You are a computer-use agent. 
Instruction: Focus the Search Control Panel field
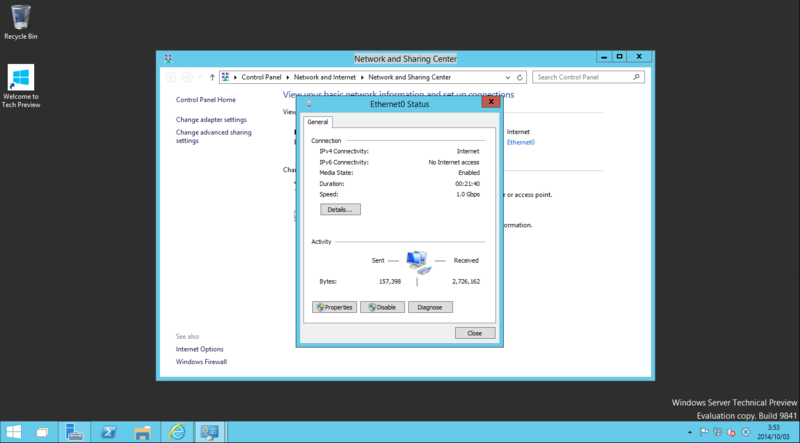(x=588, y=77)
